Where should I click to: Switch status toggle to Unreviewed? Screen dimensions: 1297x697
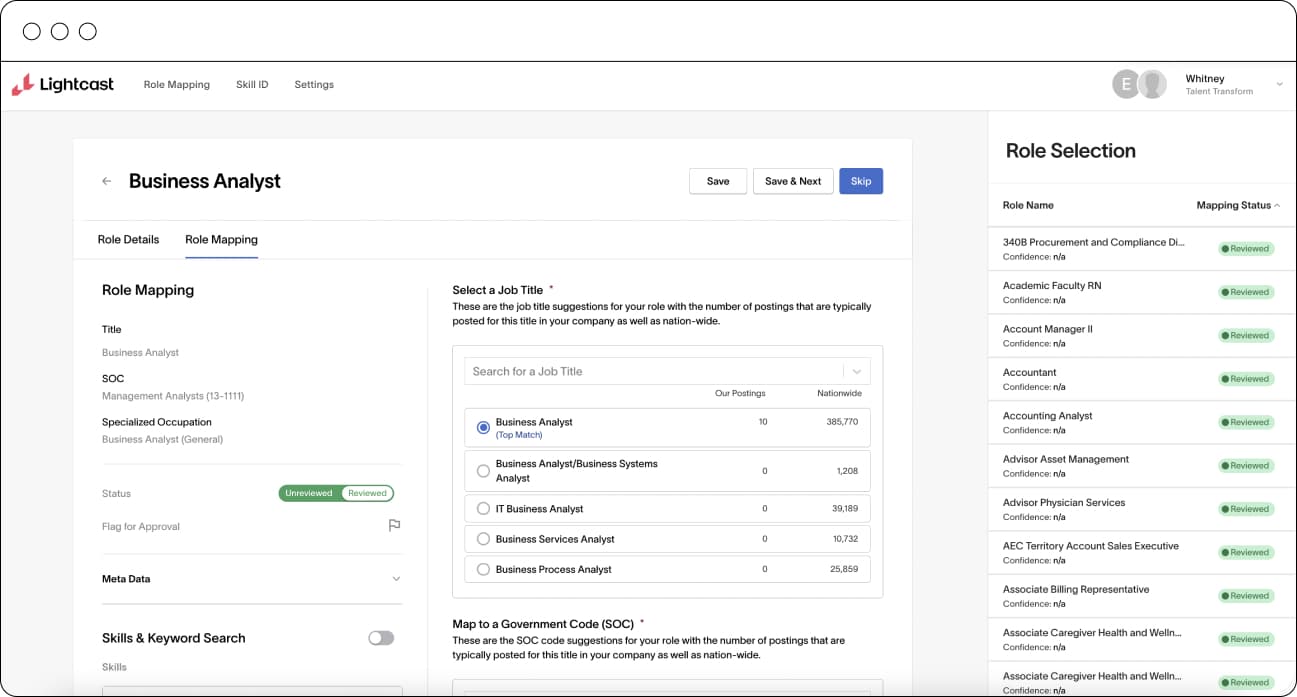(308, 493)
